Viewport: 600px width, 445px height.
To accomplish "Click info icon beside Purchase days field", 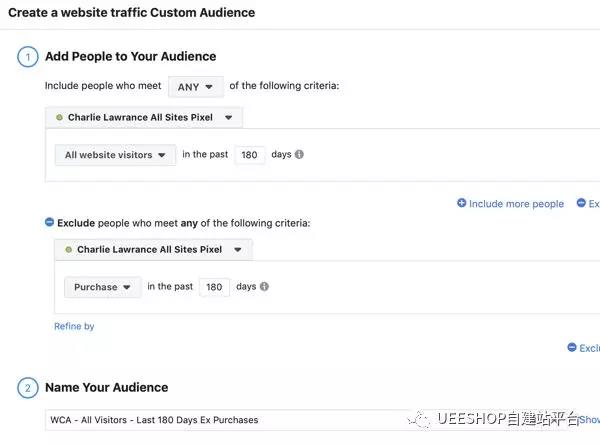I will tap(265, 287).
